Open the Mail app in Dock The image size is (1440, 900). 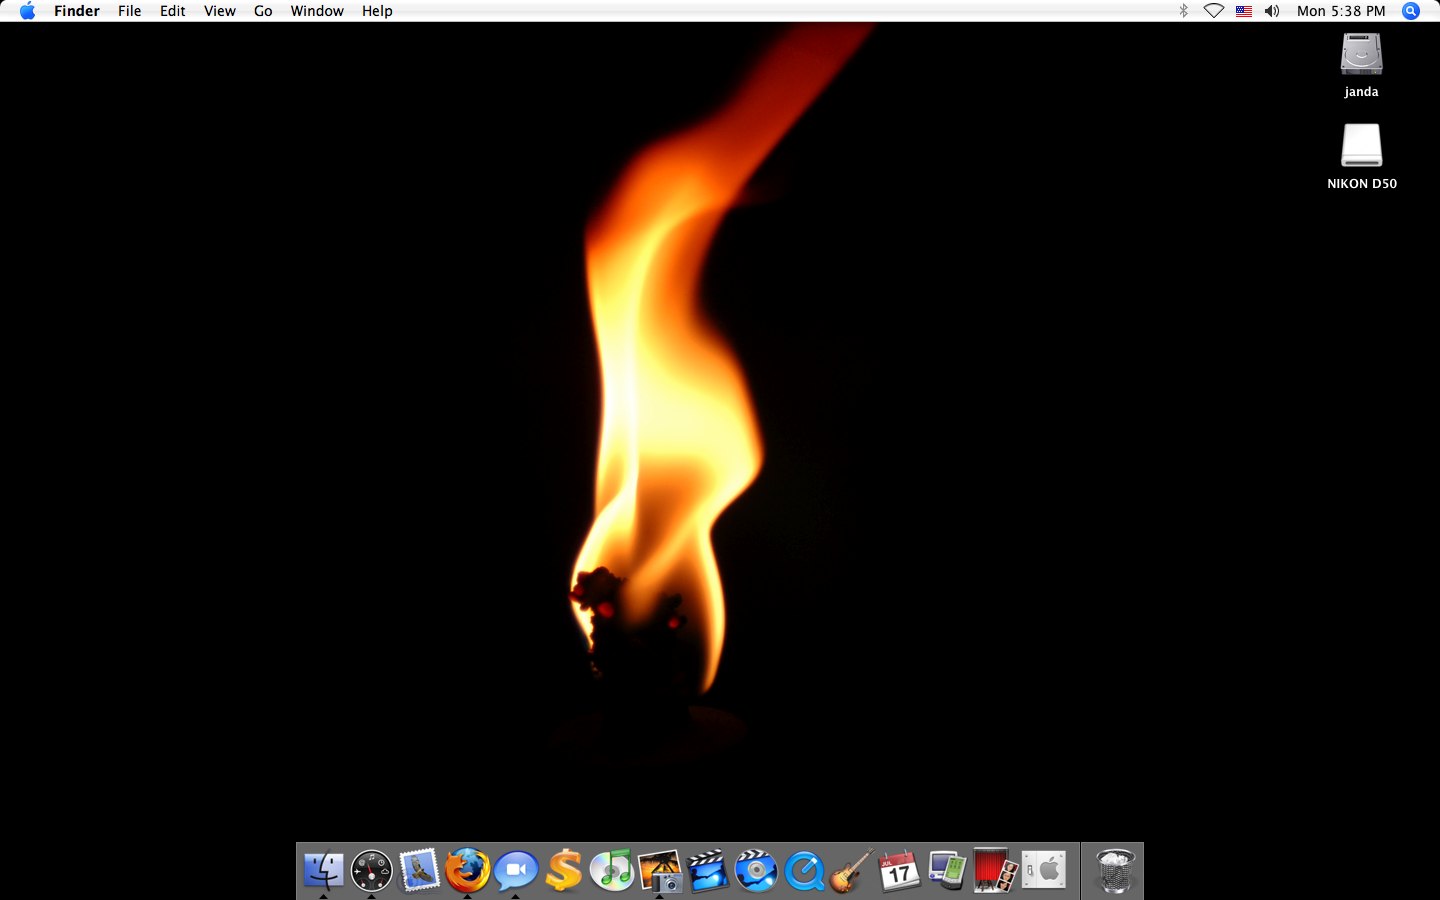[x=419, y=870]
